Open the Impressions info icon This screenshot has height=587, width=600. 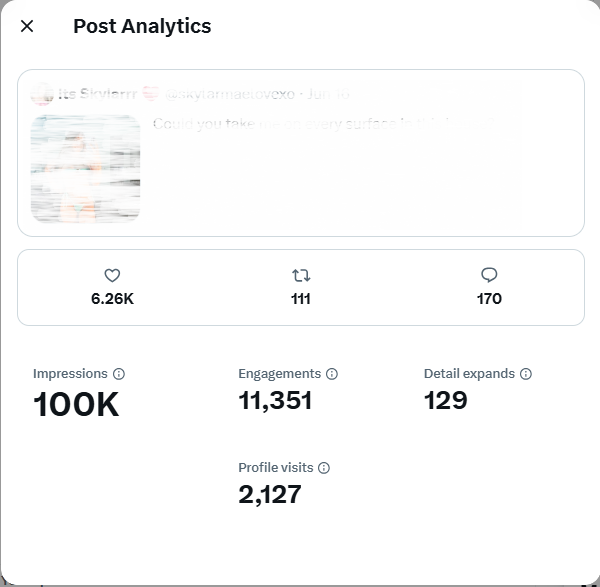click(119, 373)
